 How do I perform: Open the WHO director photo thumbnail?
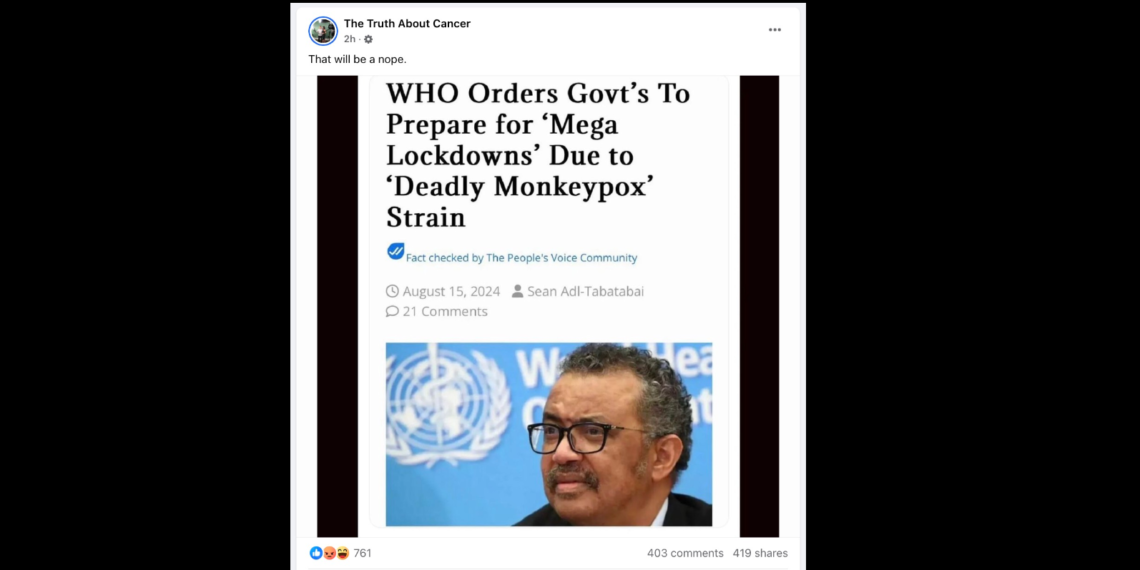[549, 434]
